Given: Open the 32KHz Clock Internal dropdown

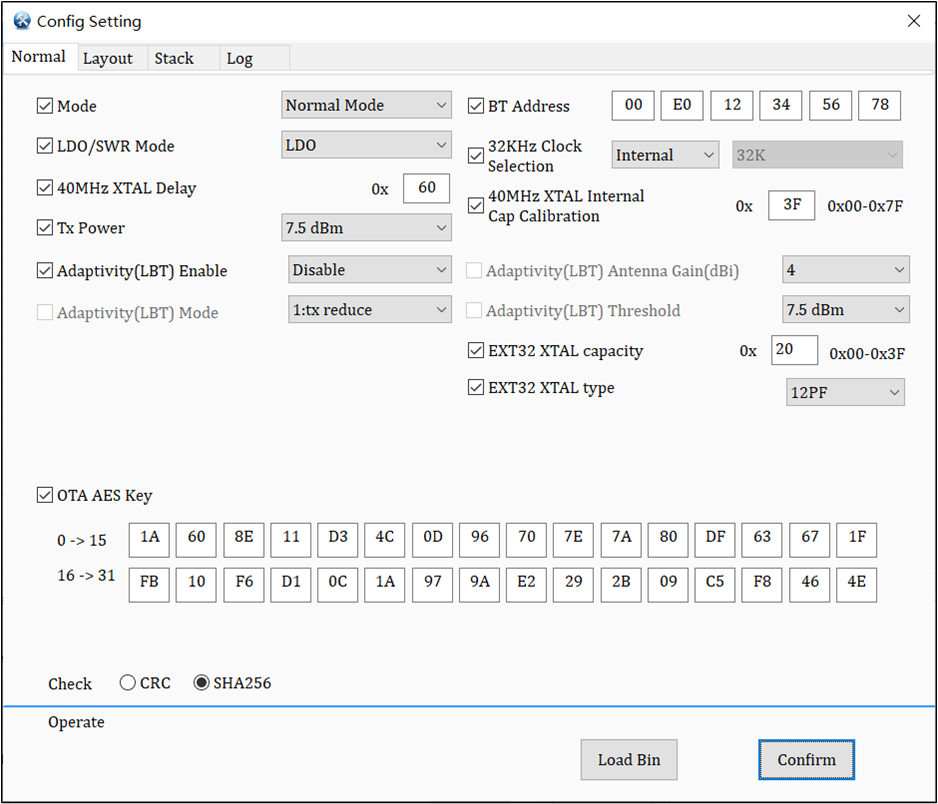Looking at the screenshot, I should click(x=665, y=155).
